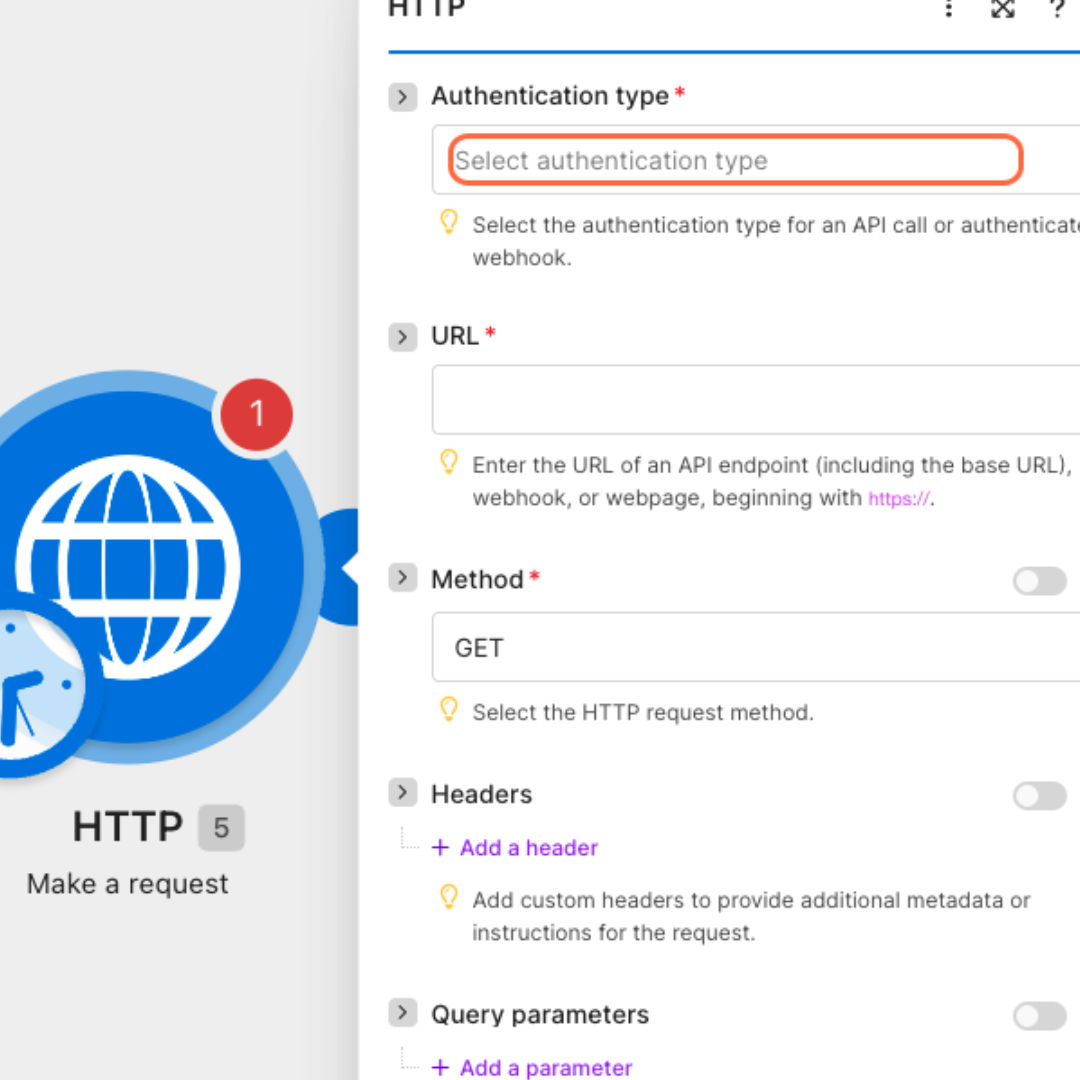Click the module number 5 badge
Viewport: 1080px width, 1080px height.
pyautogui.click(x=221, y=827)
